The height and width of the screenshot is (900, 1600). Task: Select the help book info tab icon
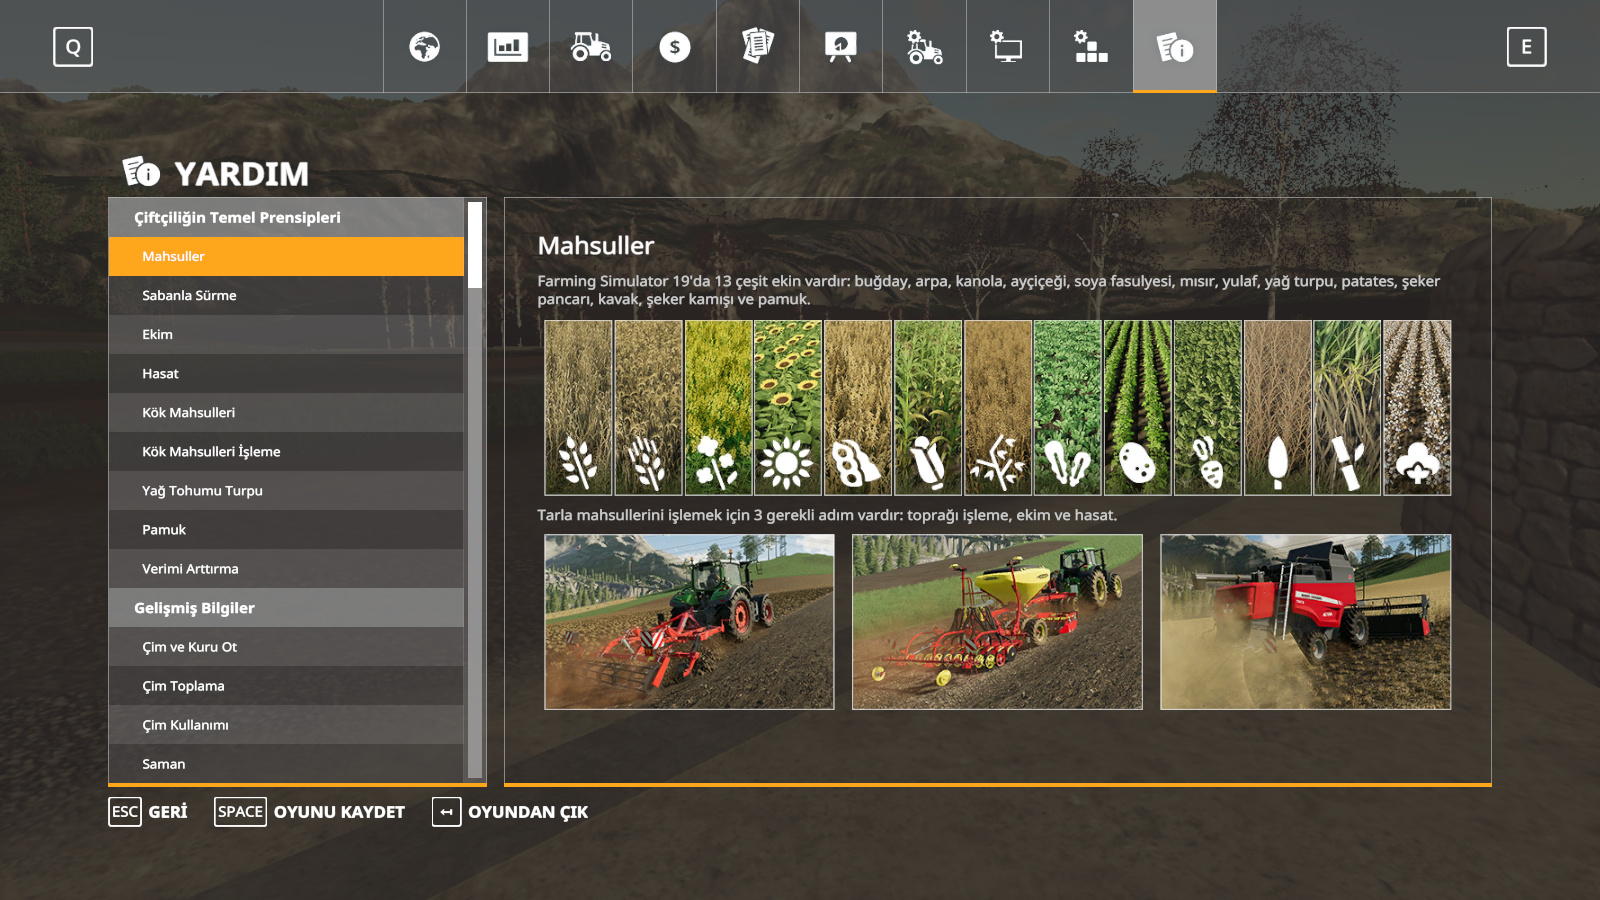click(x=1175, y=46)
